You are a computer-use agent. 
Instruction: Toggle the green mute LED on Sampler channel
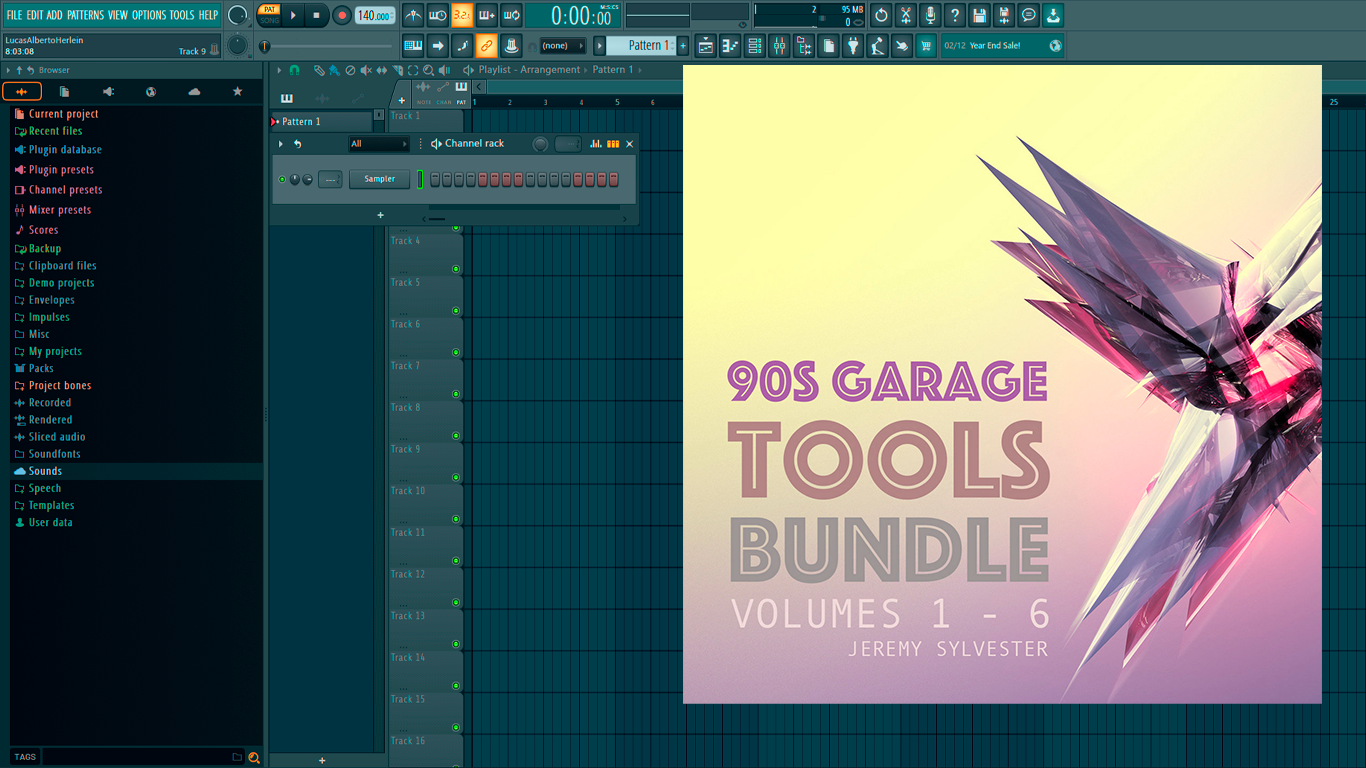click(282, 179)
